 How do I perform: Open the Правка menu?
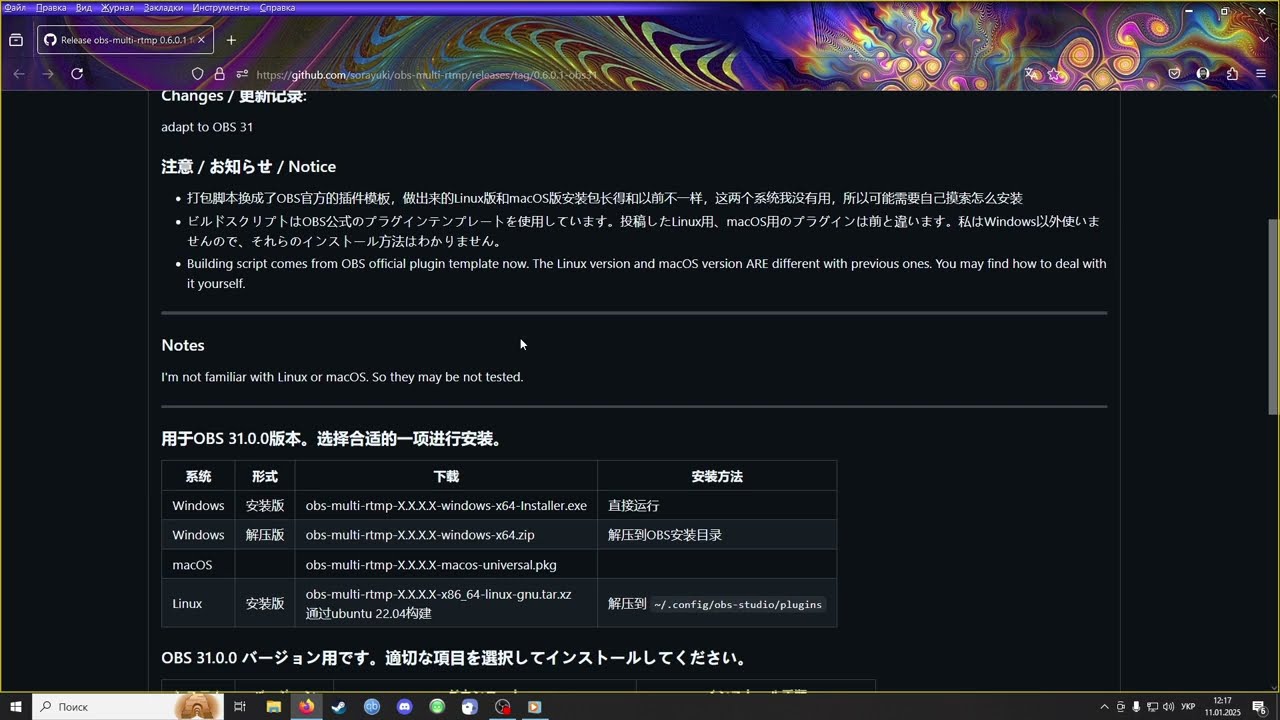point(51,8)
